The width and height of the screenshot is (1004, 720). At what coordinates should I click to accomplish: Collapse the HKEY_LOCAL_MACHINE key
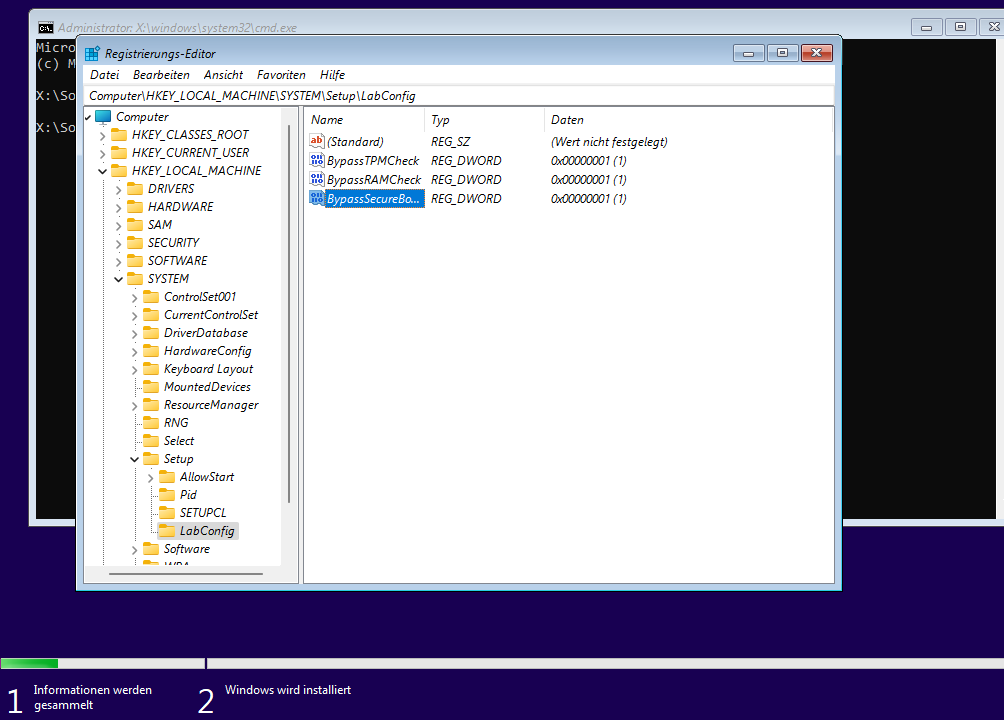(102, 171)
